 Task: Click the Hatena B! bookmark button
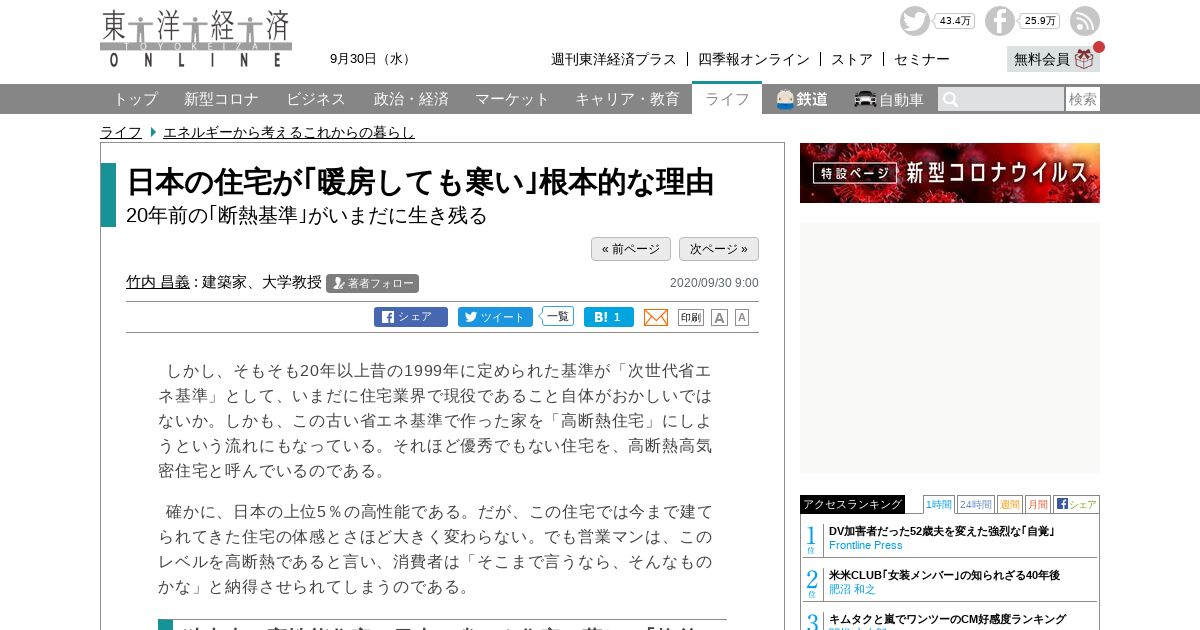coord(609,317)
